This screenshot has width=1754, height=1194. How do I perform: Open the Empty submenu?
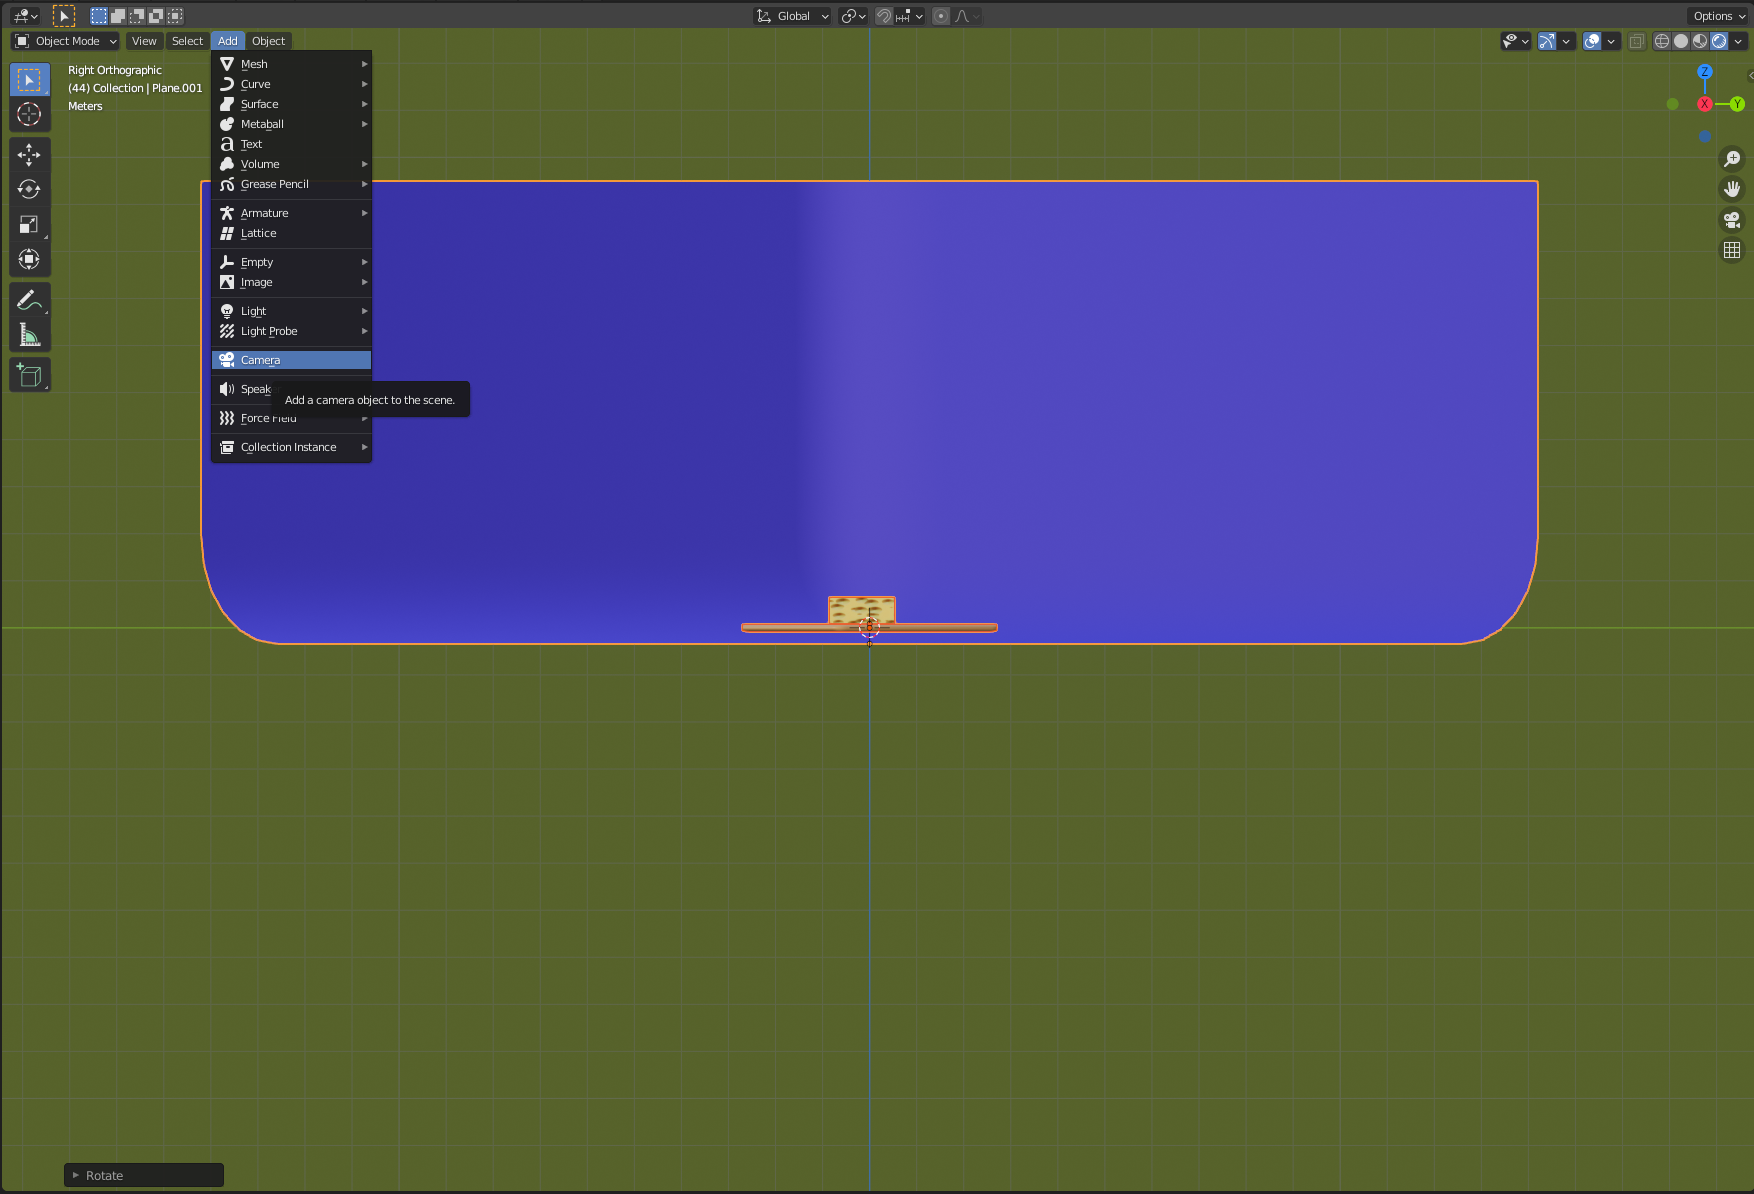coord(292,262)
